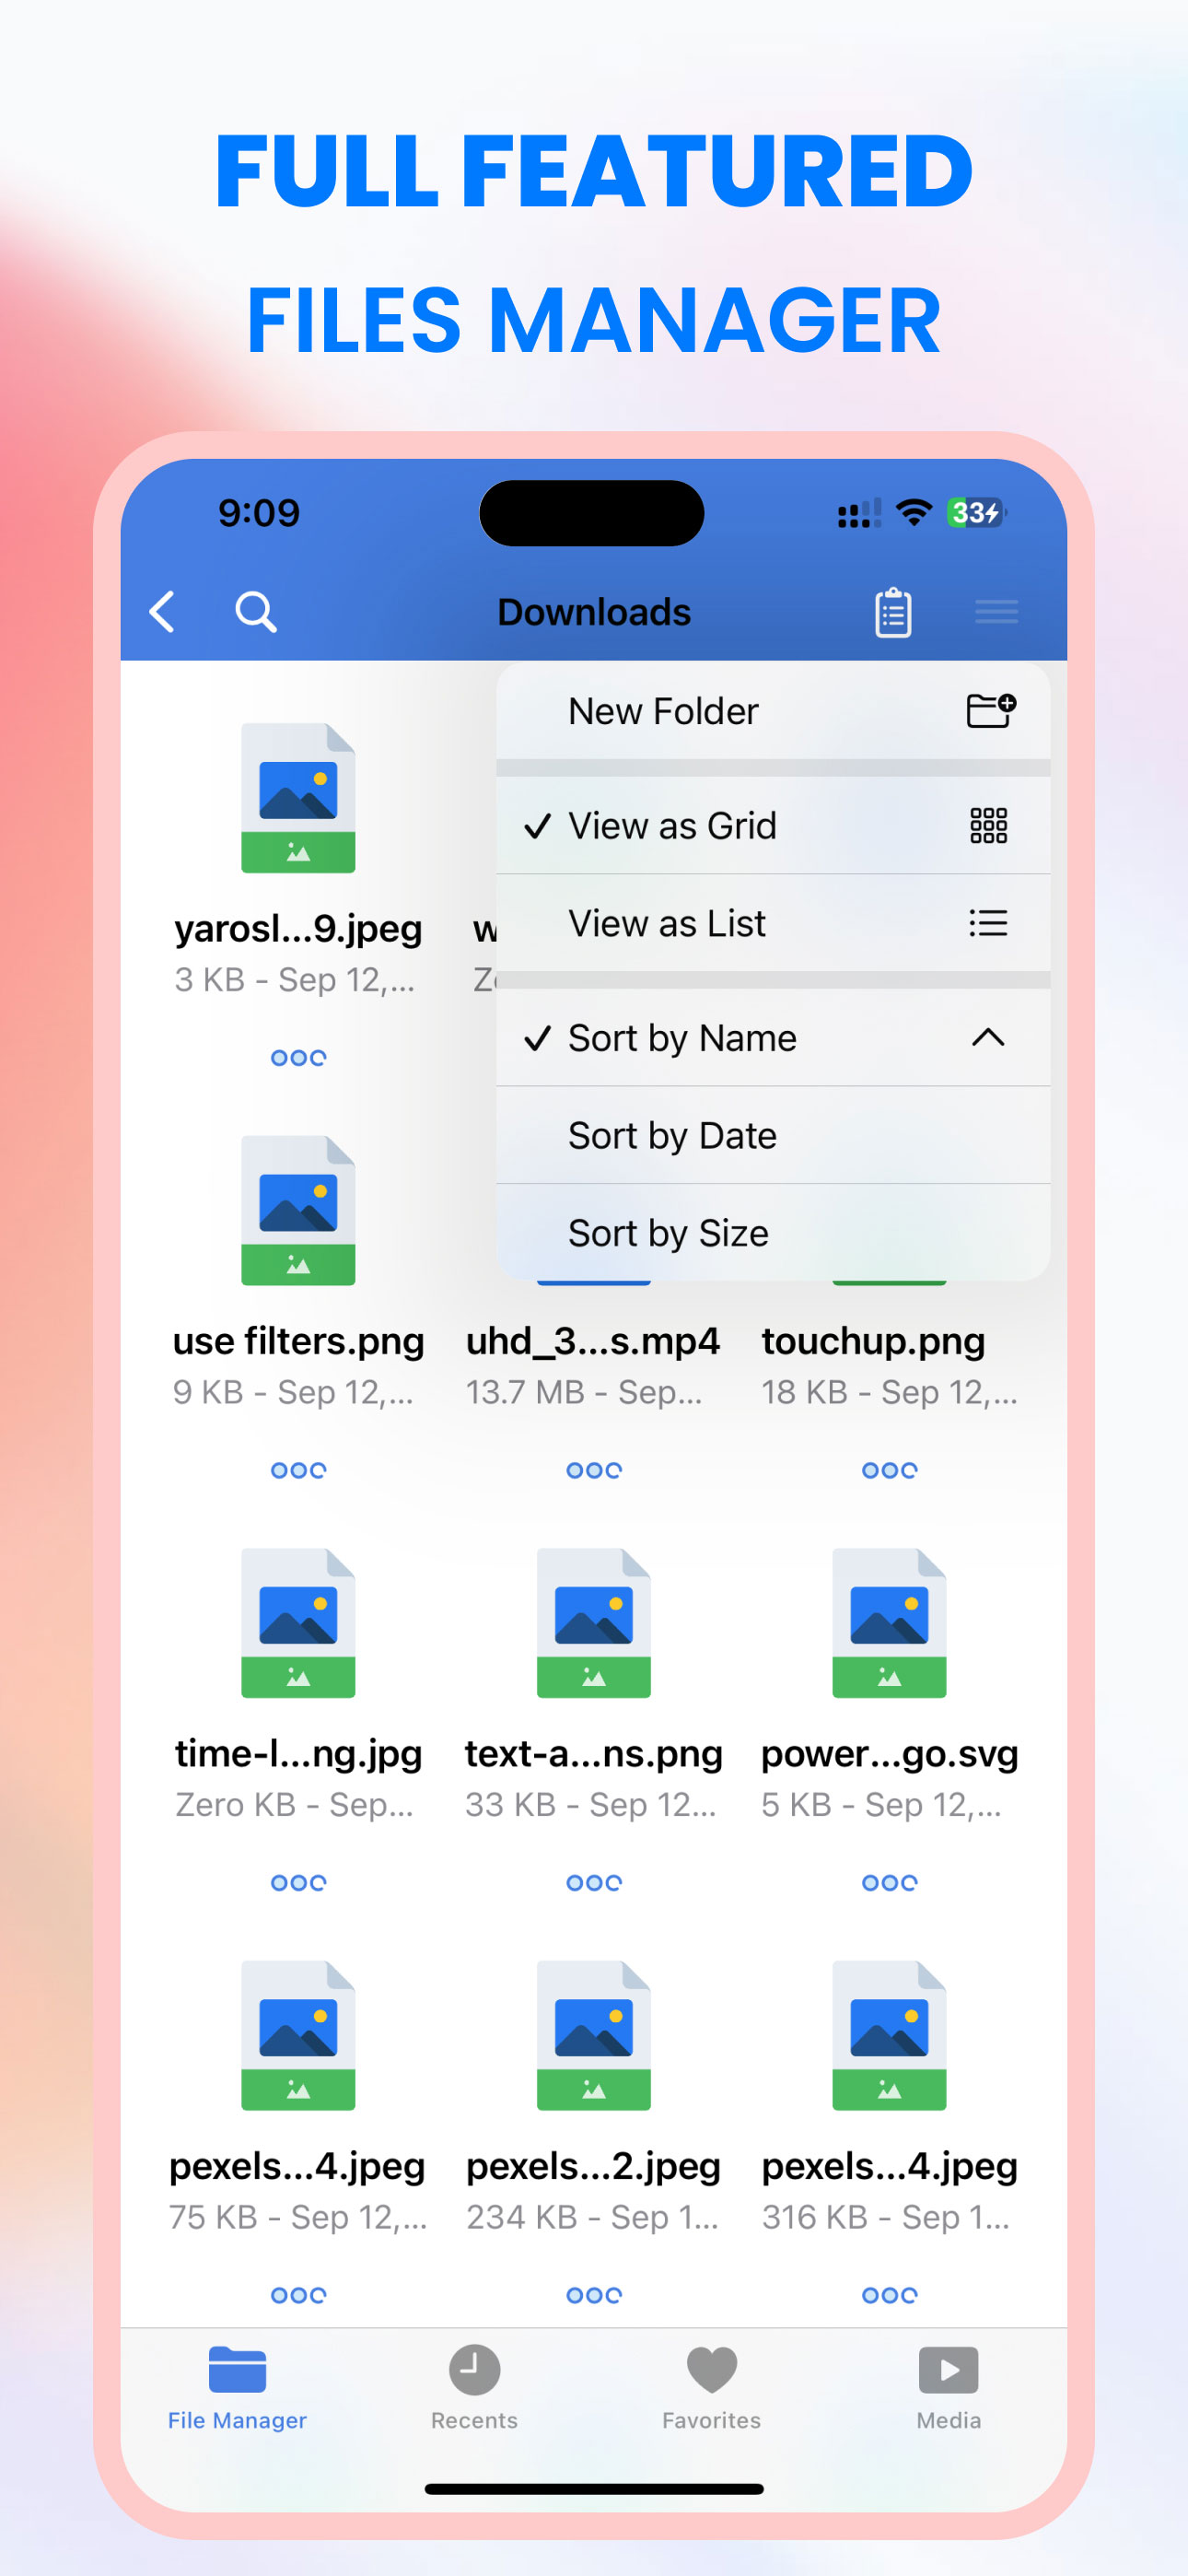
Task: Open yarosl...9.jpeg image thumbnail
Action: [x=298, y=798]
